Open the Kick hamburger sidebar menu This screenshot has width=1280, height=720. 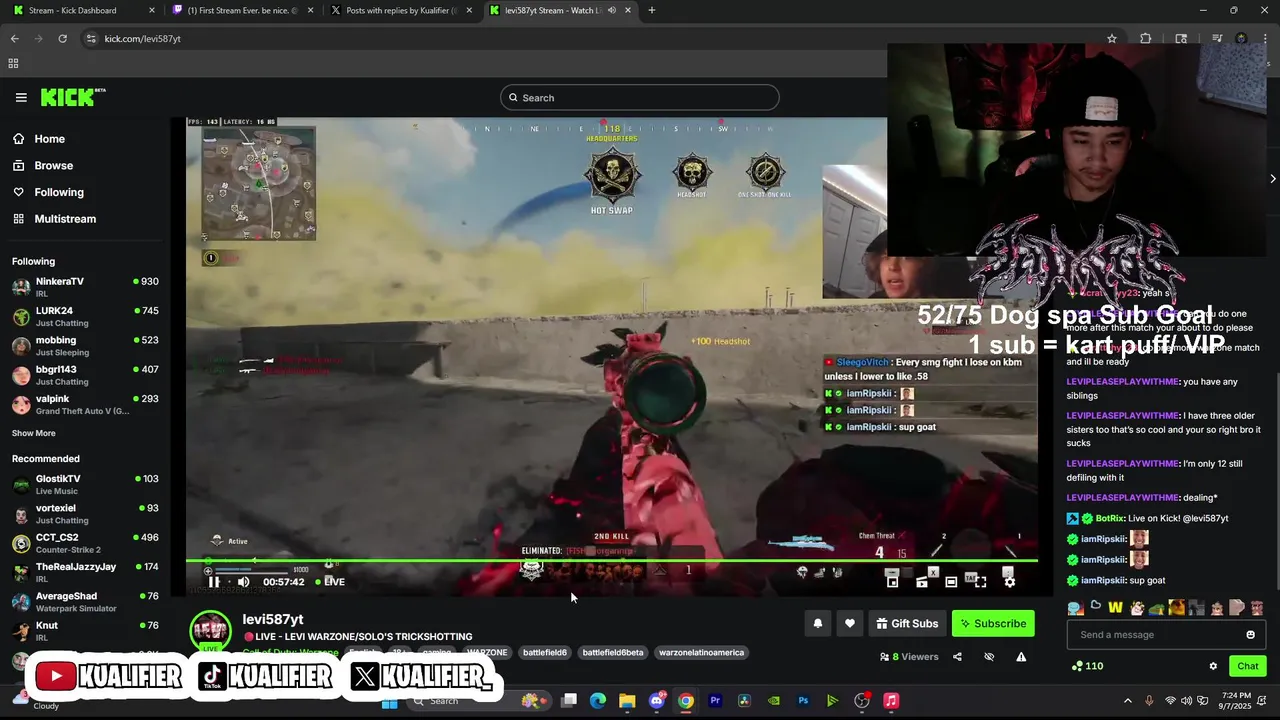(21, 97)
